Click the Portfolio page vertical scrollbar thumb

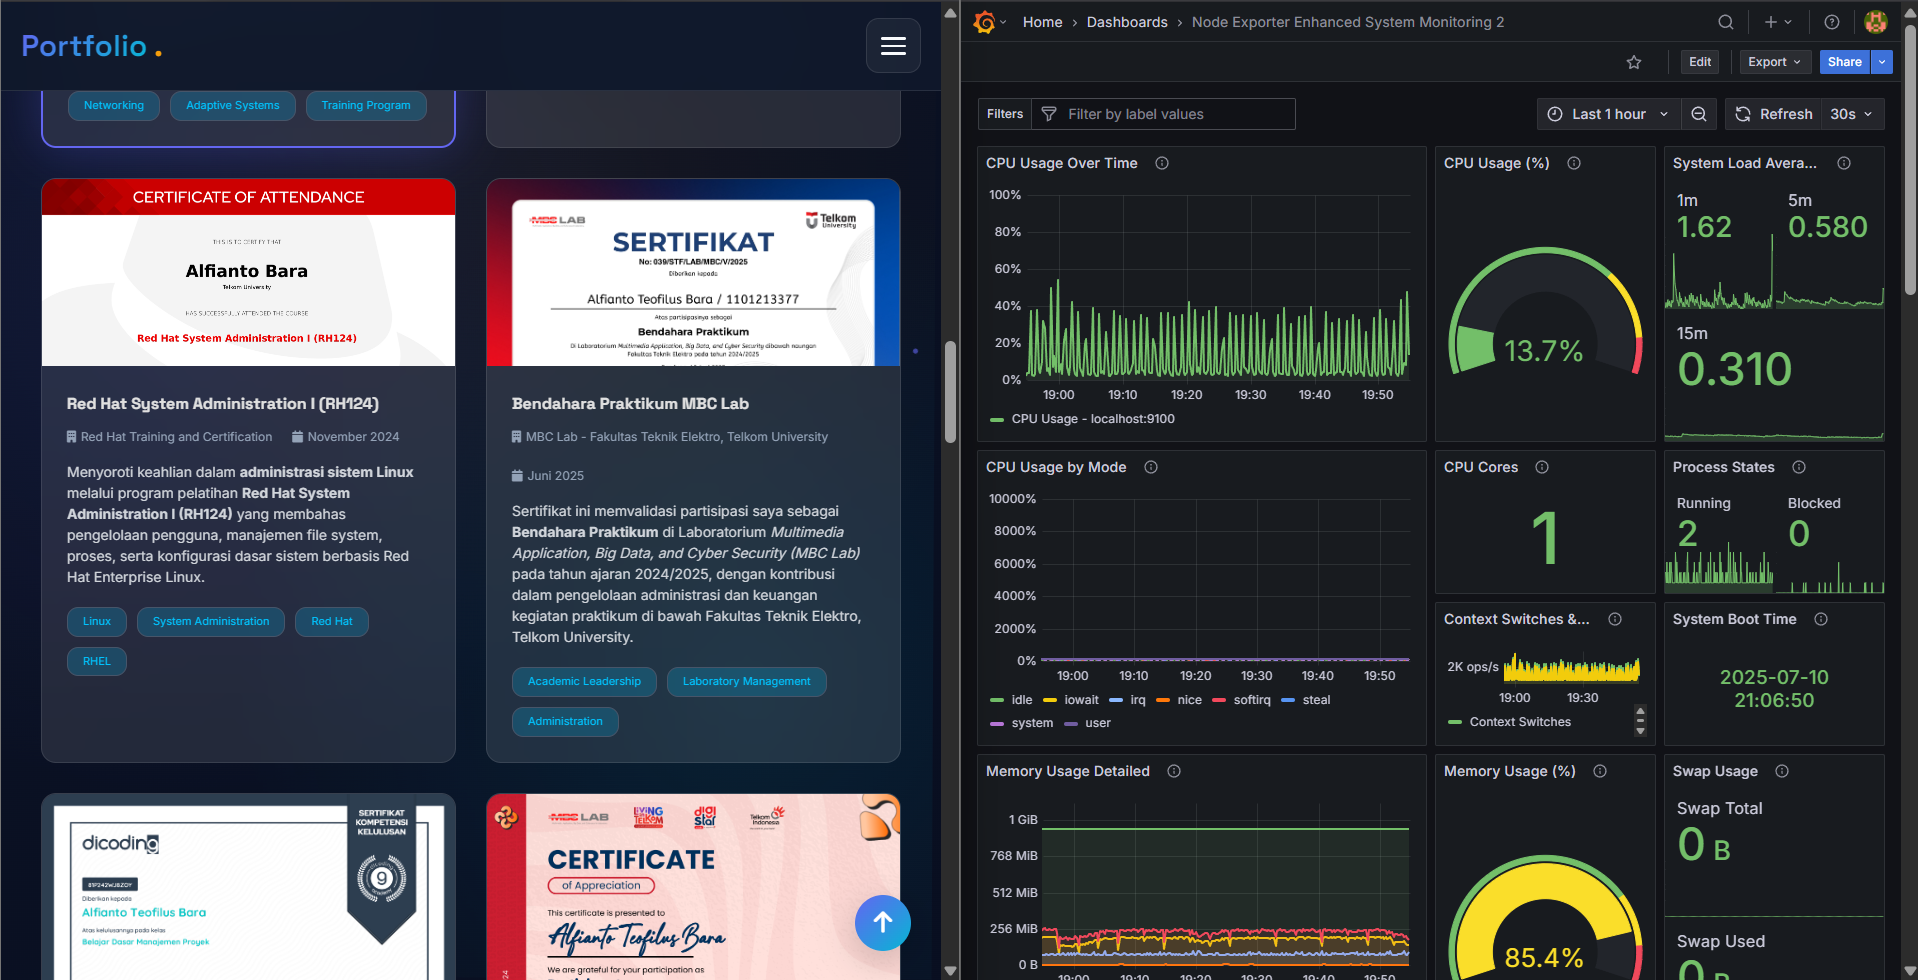[x=950, y=392]
